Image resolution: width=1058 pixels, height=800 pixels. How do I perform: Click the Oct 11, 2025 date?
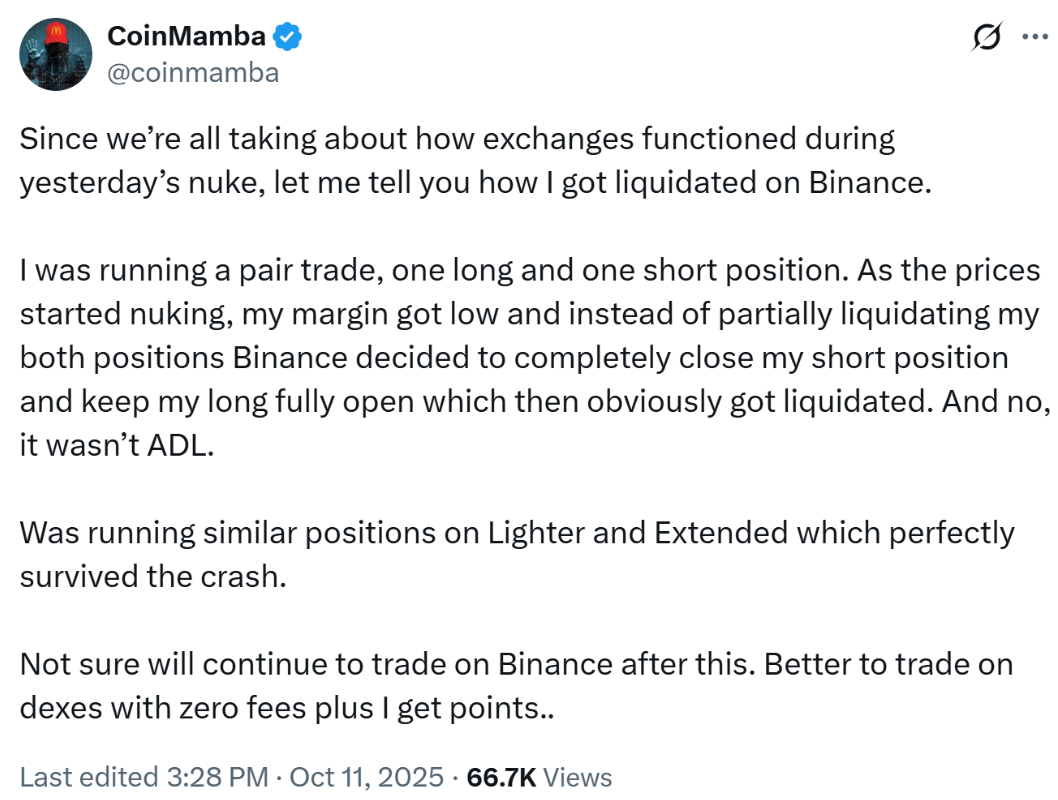pyautogui.click(x=368, y=777)
